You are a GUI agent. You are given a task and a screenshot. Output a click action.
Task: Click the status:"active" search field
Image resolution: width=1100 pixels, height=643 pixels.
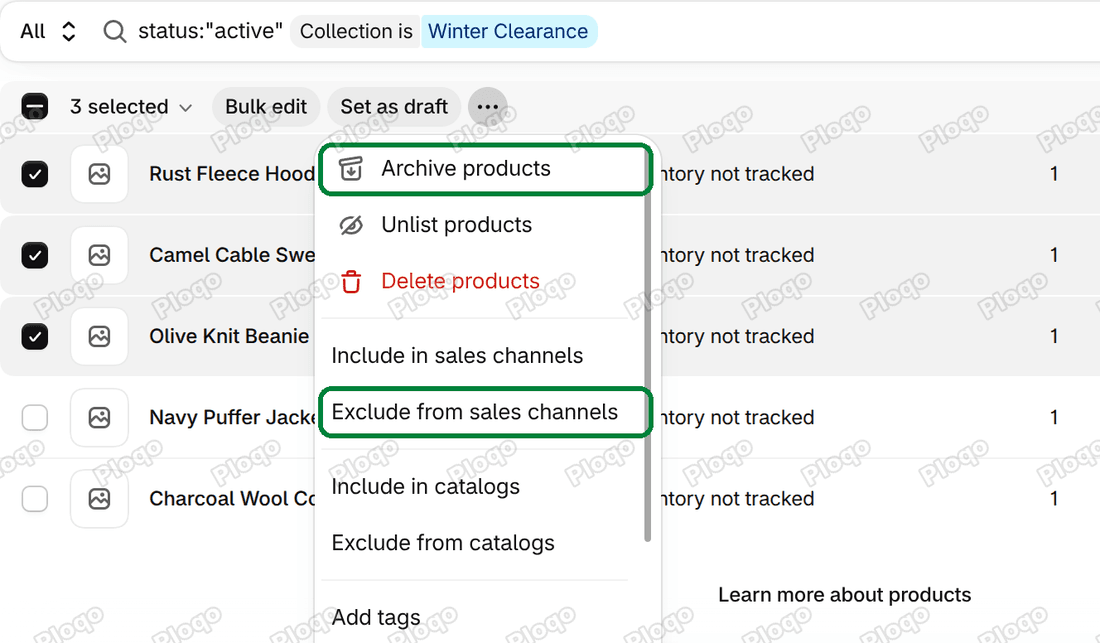click(210, 32)
